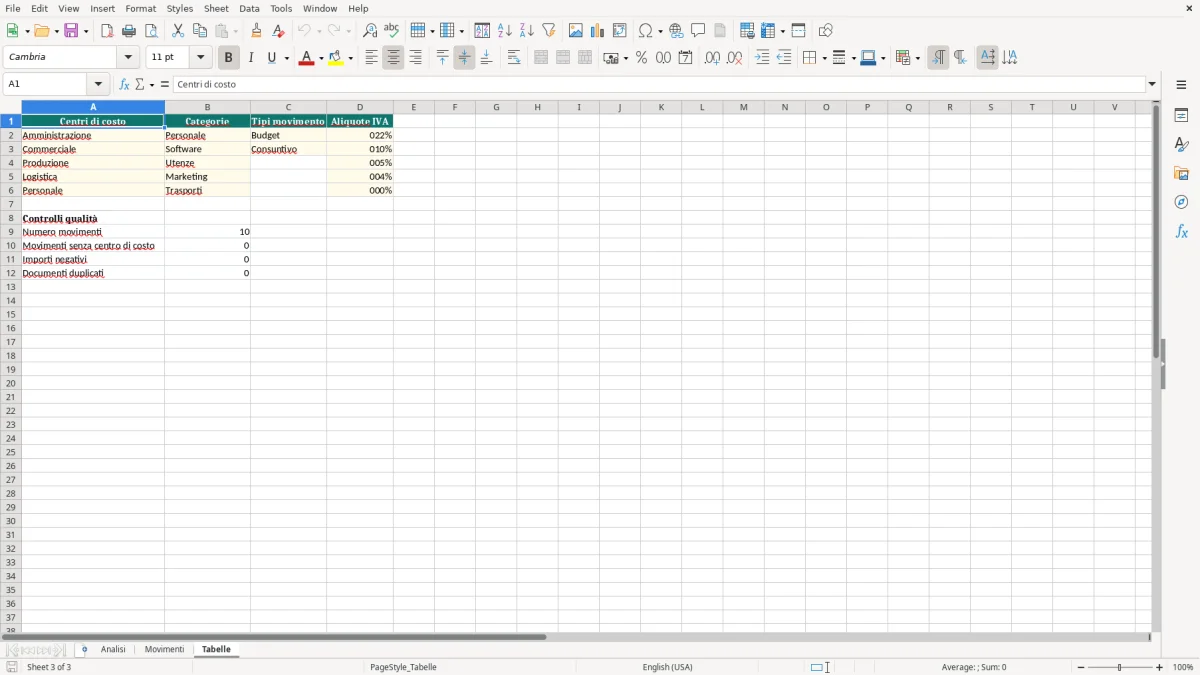This screenshot has width=1200, height=675.
Task: Open the Format menu
Action: point(140,8)
